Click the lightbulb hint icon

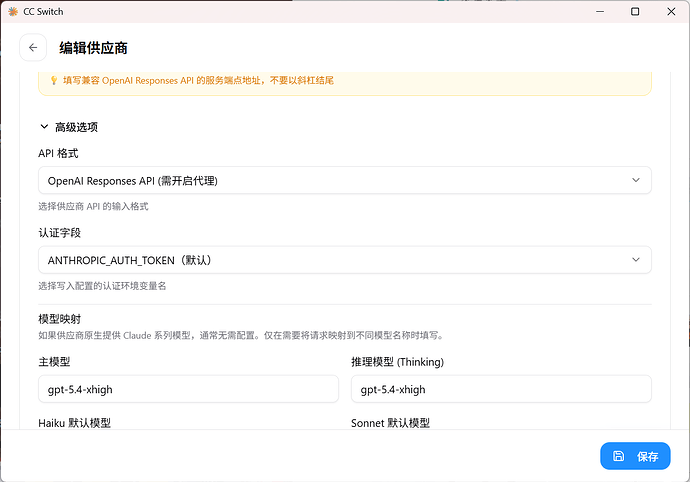(54, 81)
